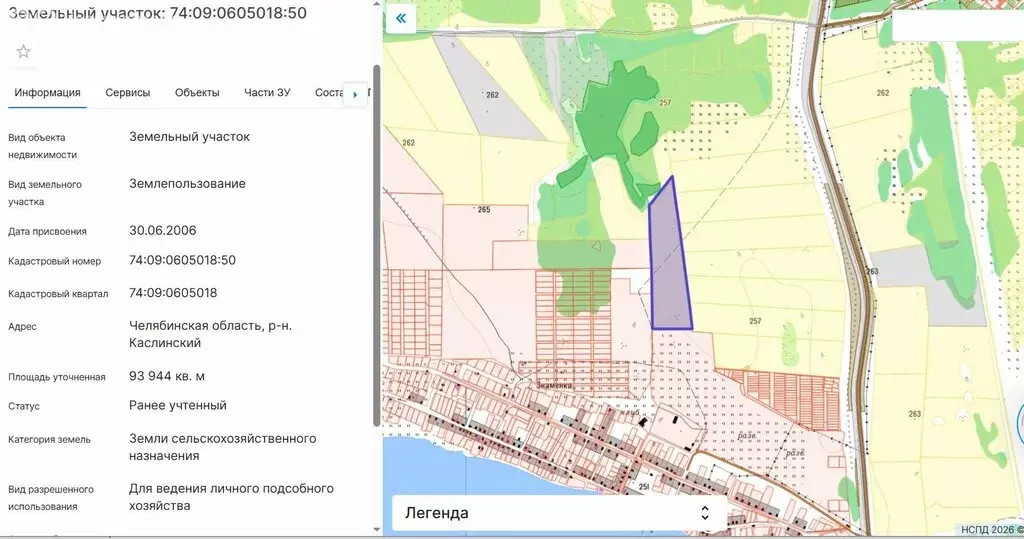The width and height of the screenshot is (1024, 539).
Task: Open the Части ЗУ tab
Action: tap(267, 93)
